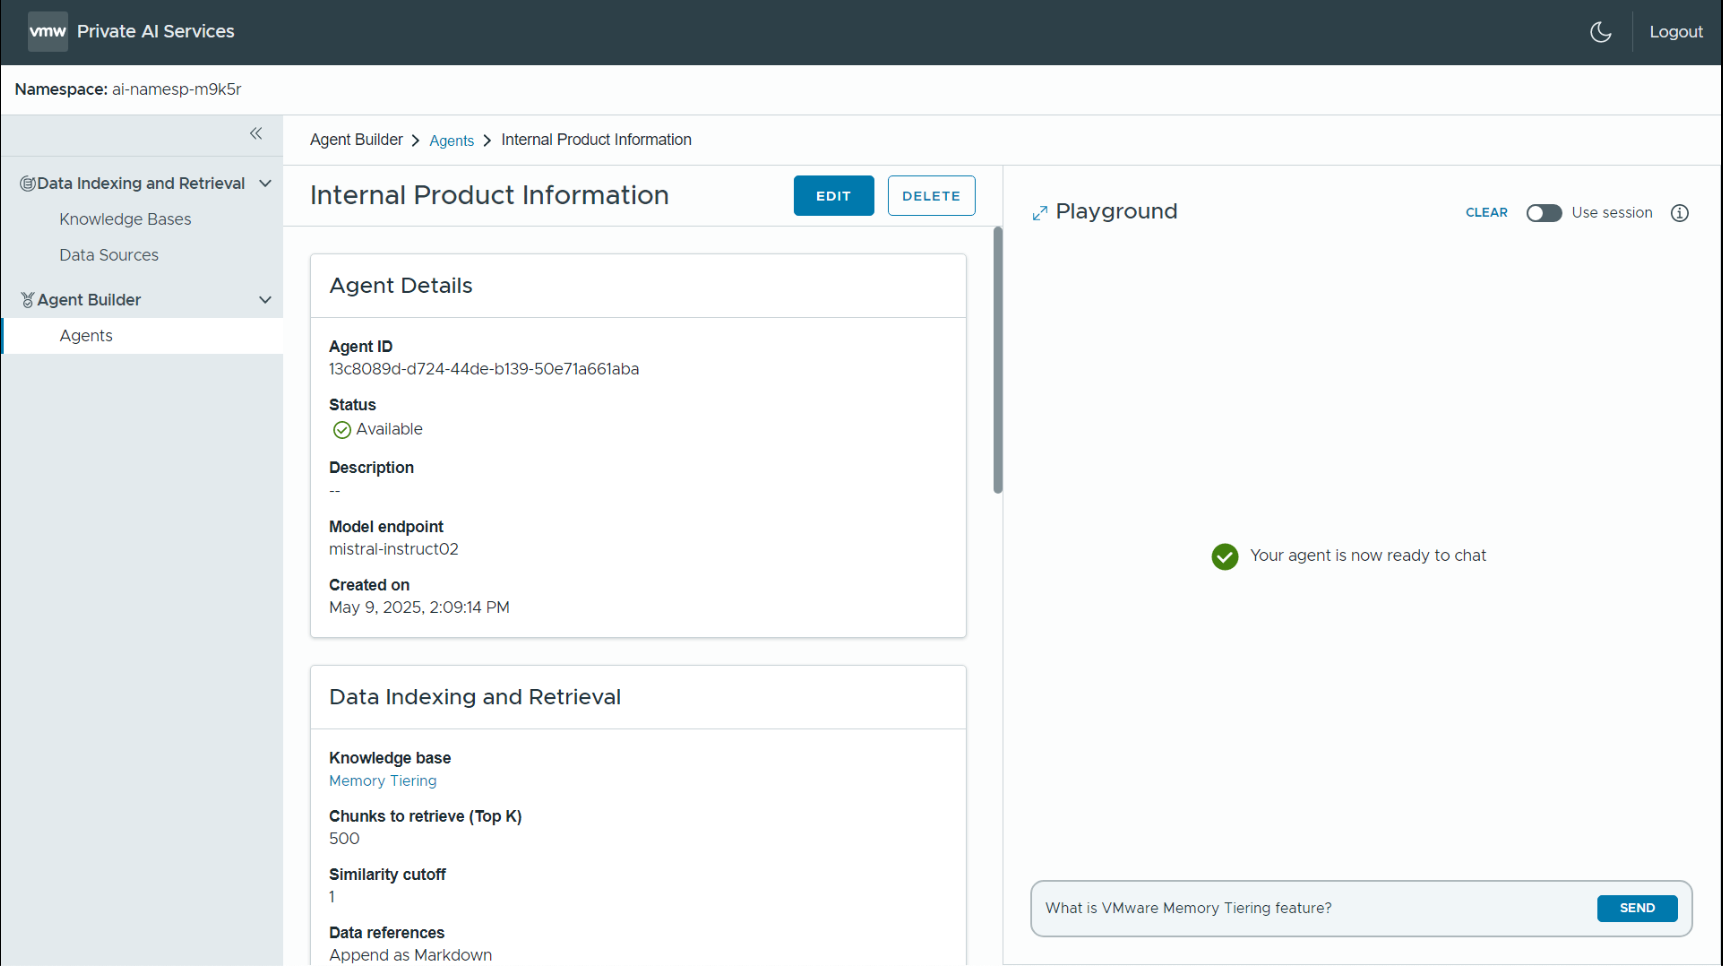Select the Data Indexing and Retrieval icon

28,183
